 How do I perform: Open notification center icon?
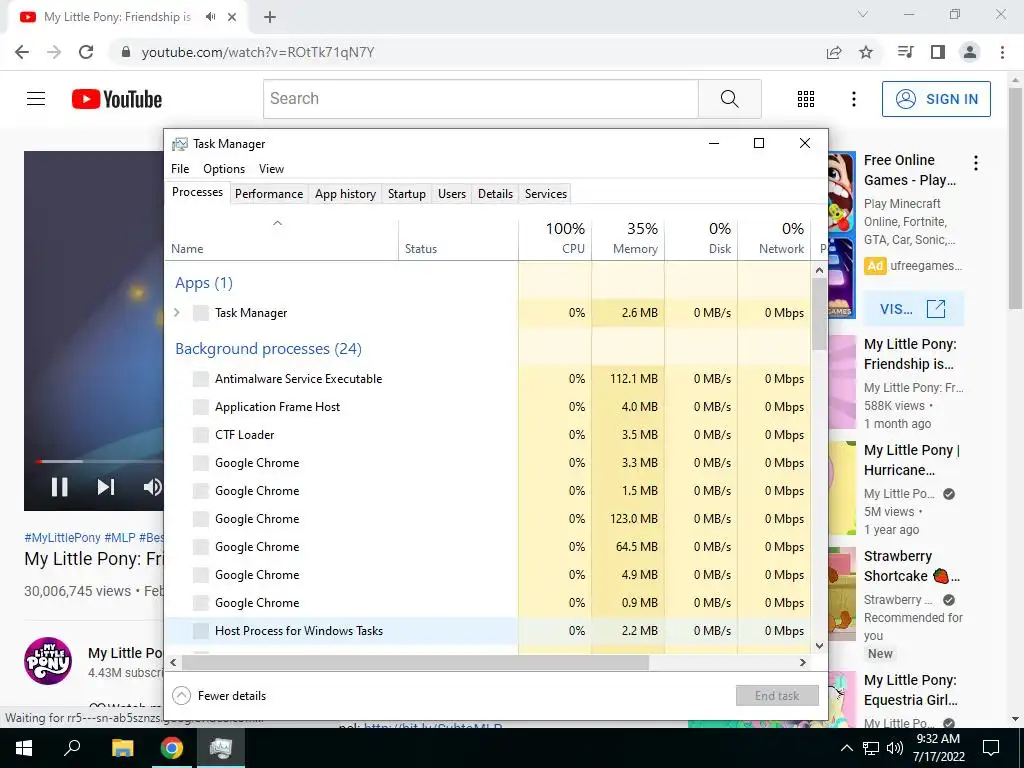pos(991,748)
